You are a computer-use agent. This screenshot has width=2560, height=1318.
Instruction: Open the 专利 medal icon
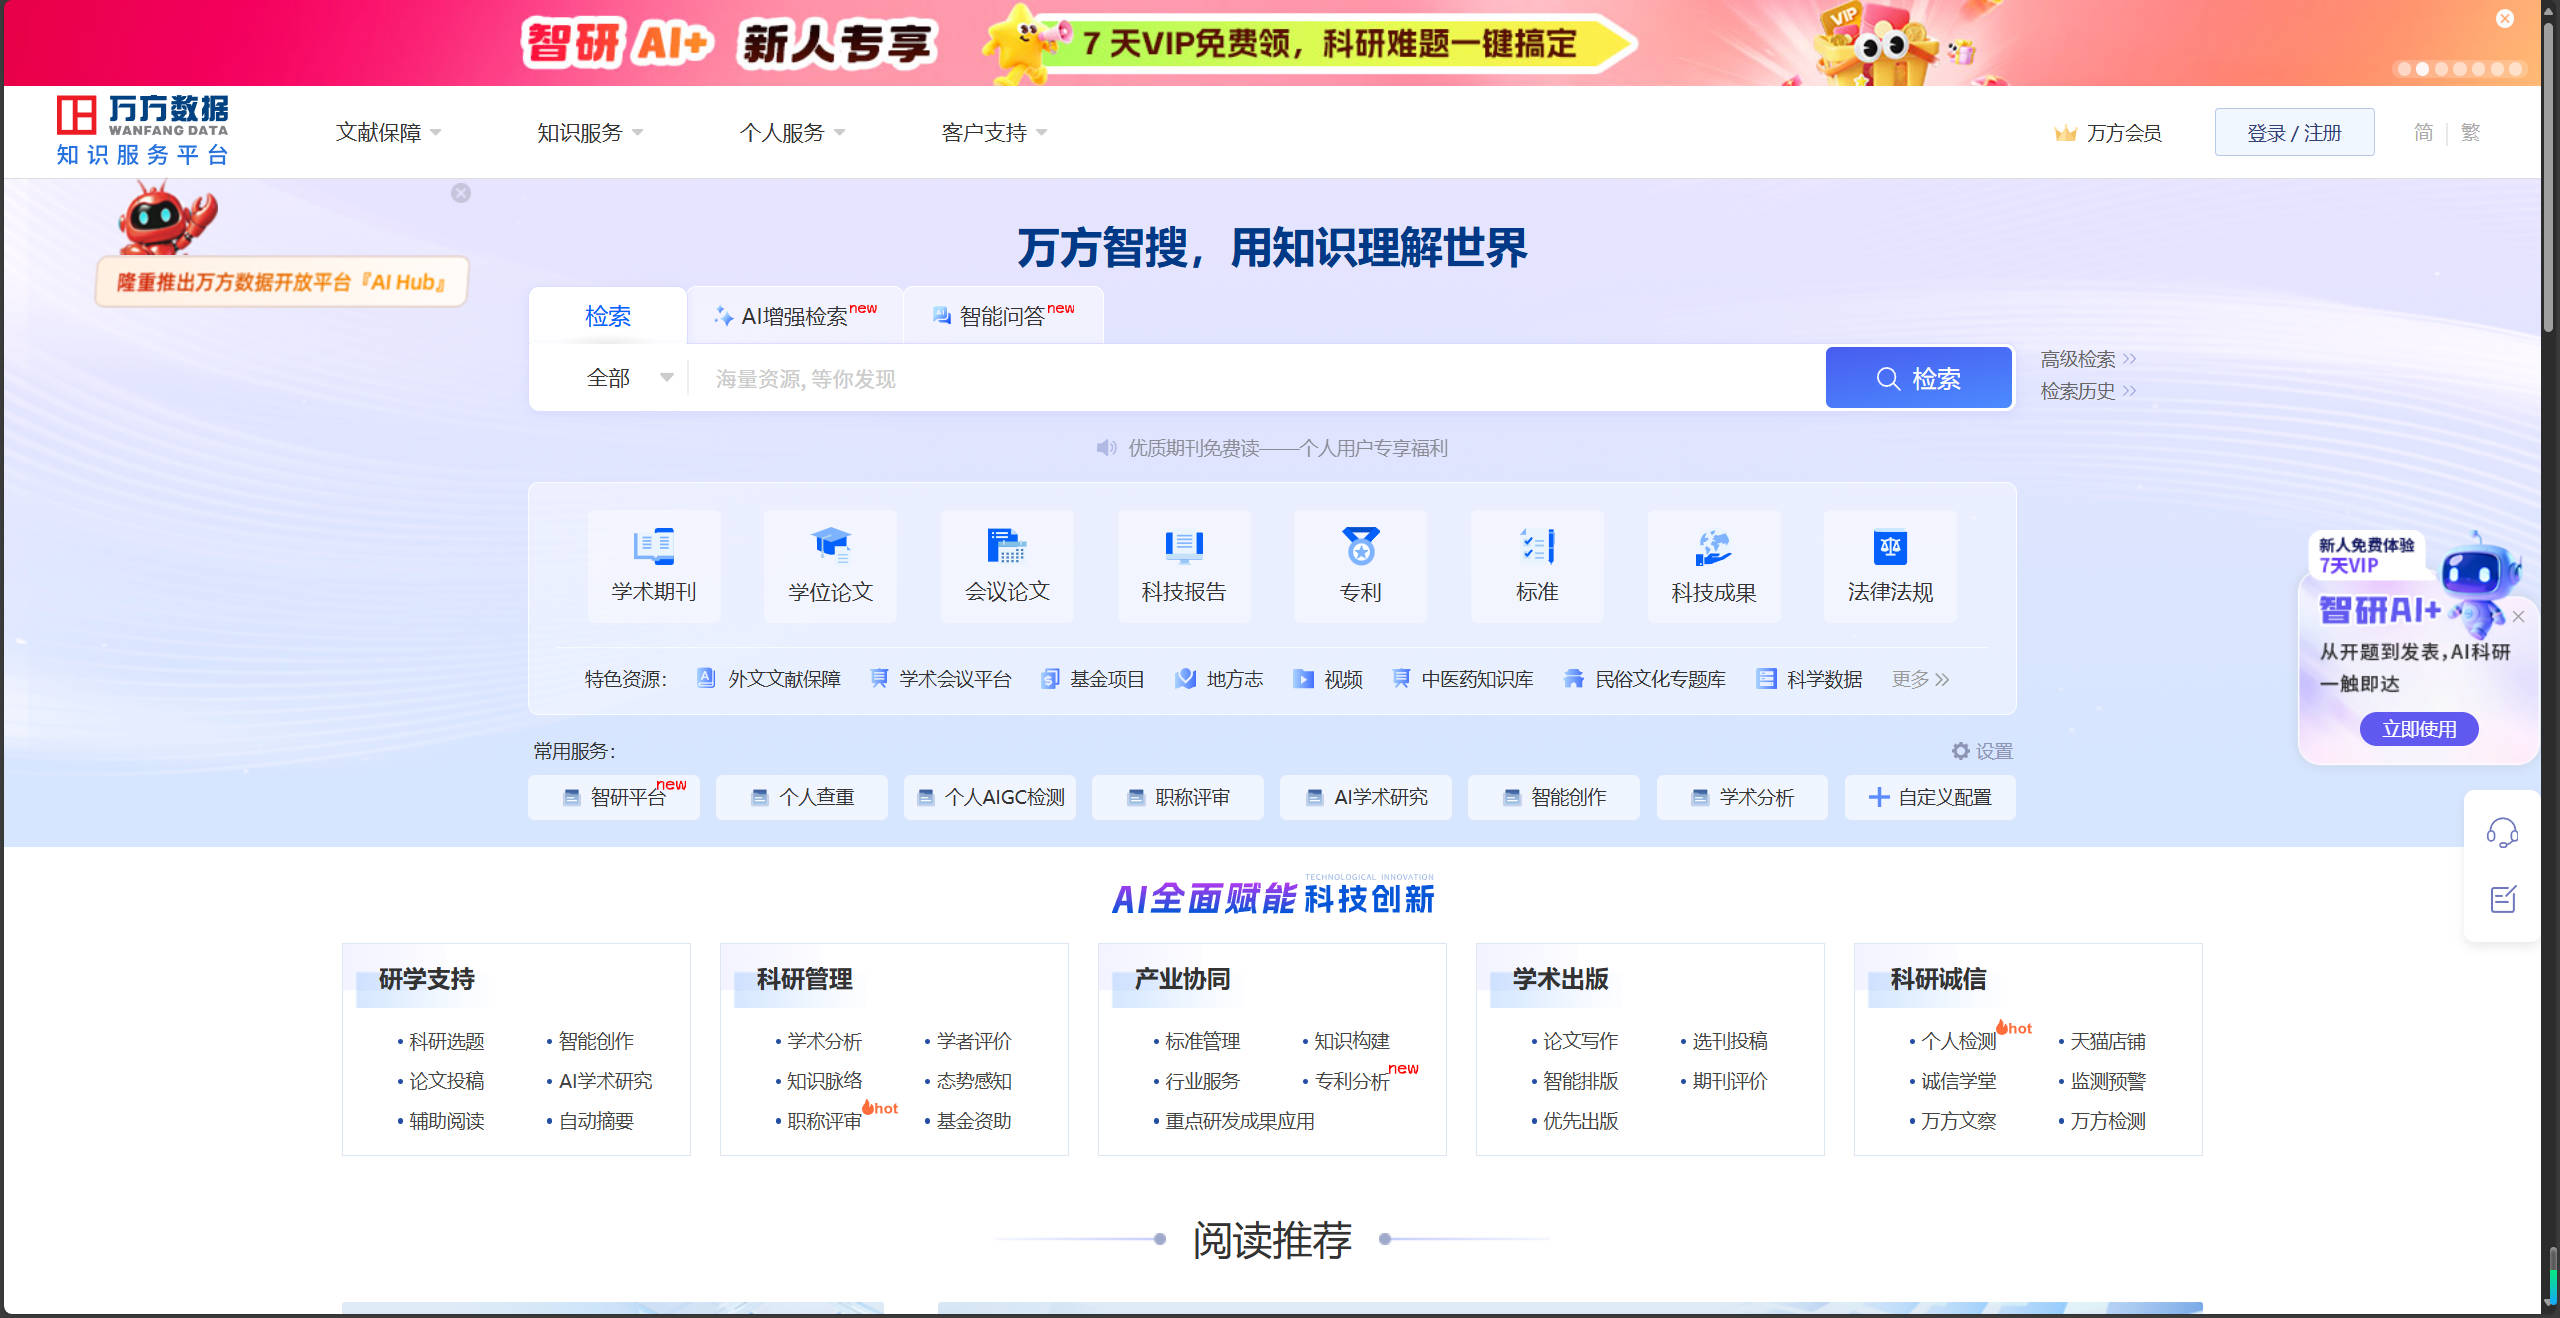pyautogui.click(x=1360, y=546)
